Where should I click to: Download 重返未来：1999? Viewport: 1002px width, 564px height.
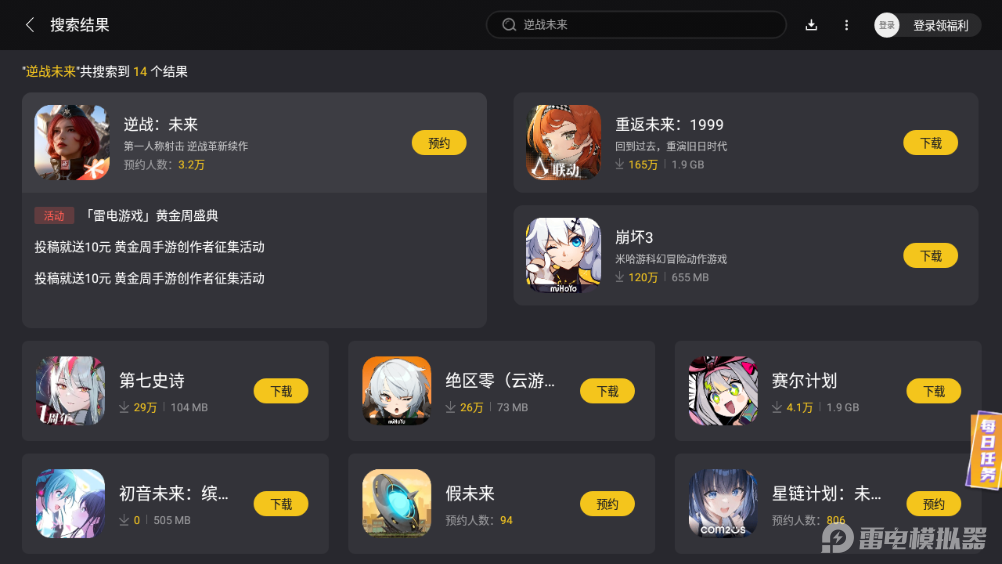click(x=930, y=142)
